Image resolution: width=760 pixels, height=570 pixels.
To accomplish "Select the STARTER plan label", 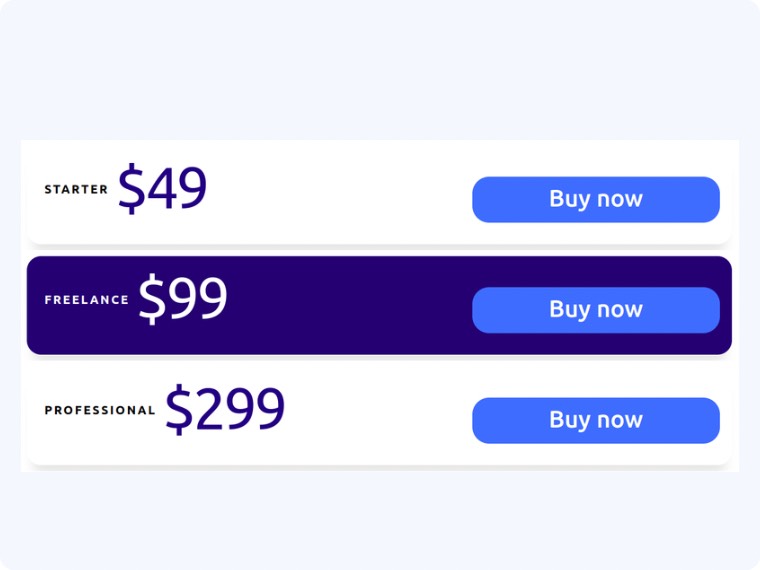I will [76, 190].
